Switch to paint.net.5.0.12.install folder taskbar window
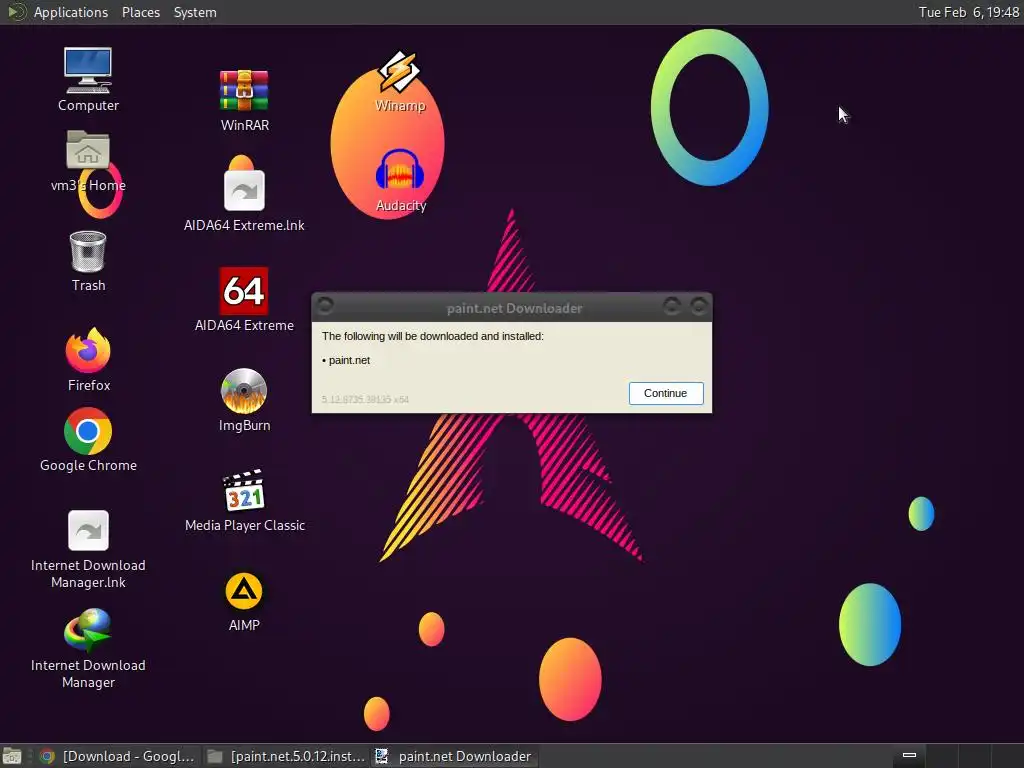Image resolution: width=1024 pixels, height=768 pixels. 286,756
